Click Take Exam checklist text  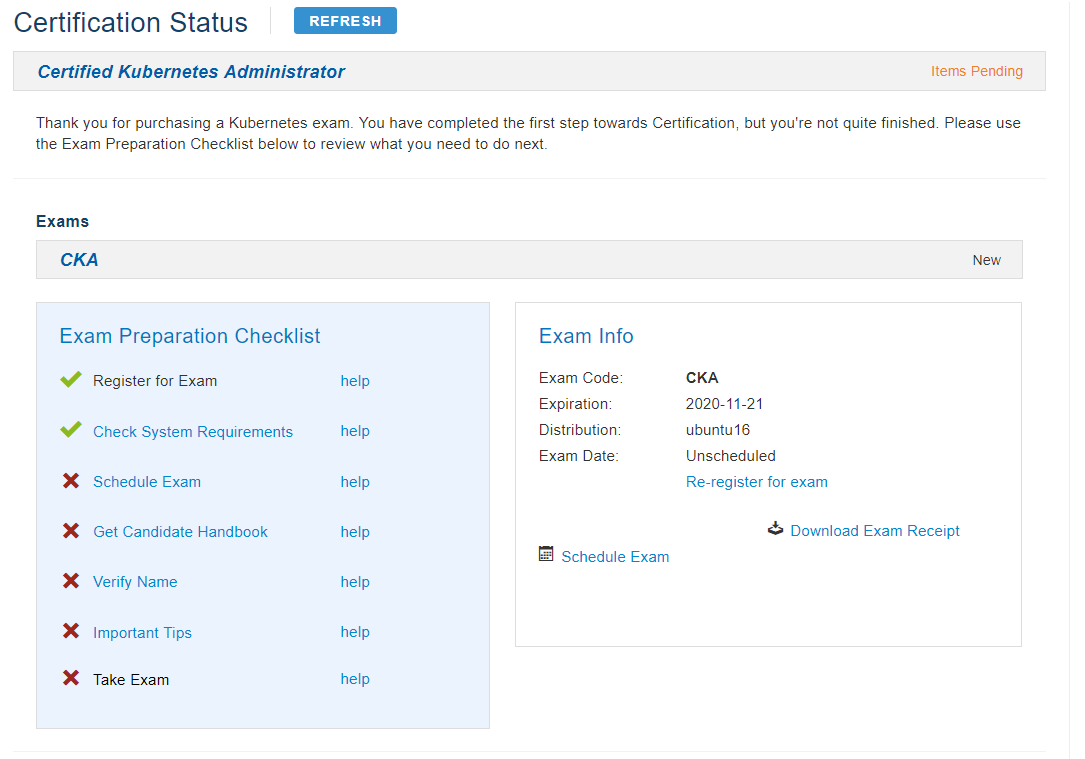point(131,679)
